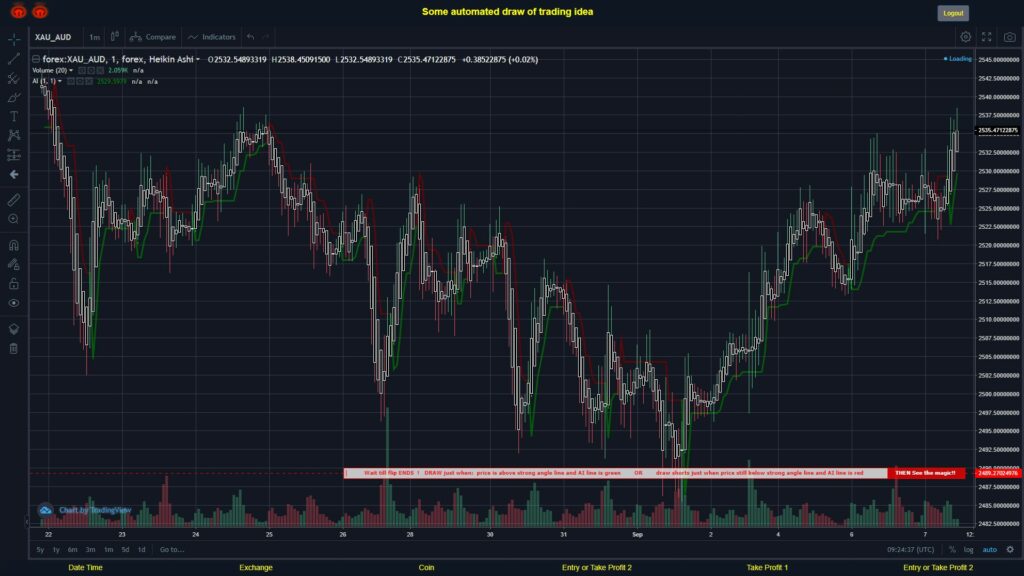1024x576 pixels.
Task: Activate the zoom in tool
Action: 14,219
